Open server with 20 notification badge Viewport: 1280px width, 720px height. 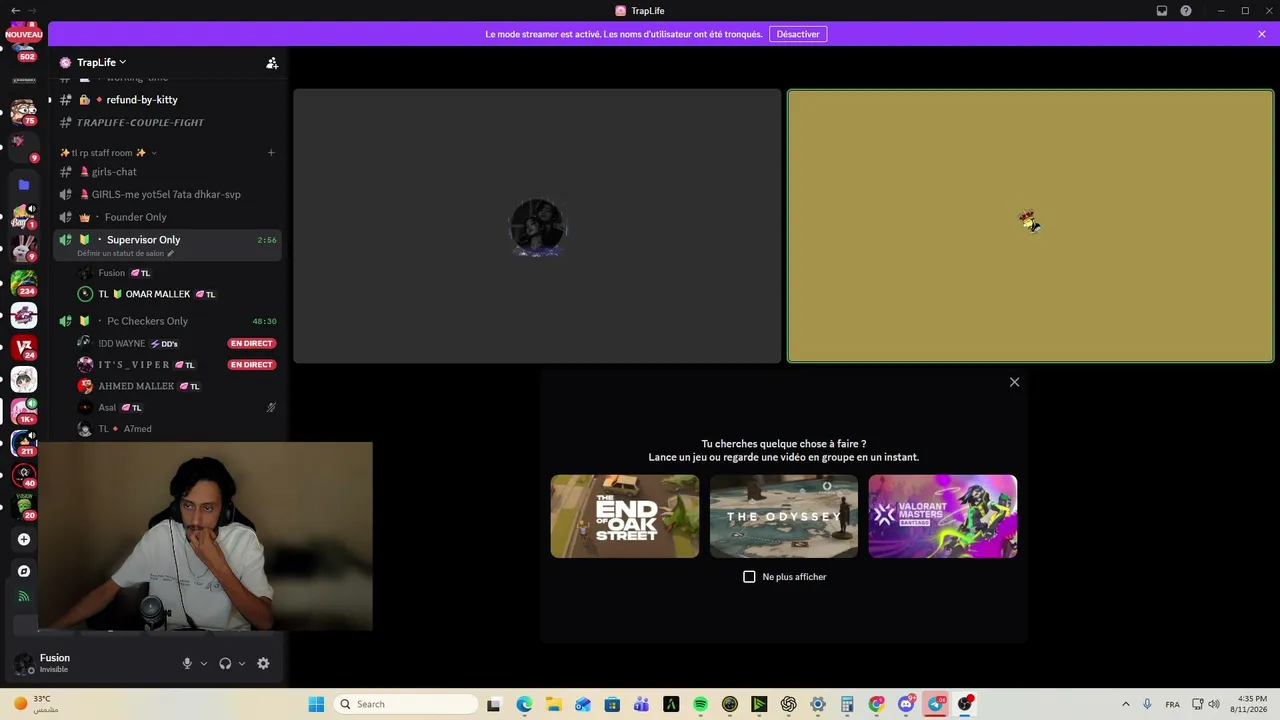point(24,507)
